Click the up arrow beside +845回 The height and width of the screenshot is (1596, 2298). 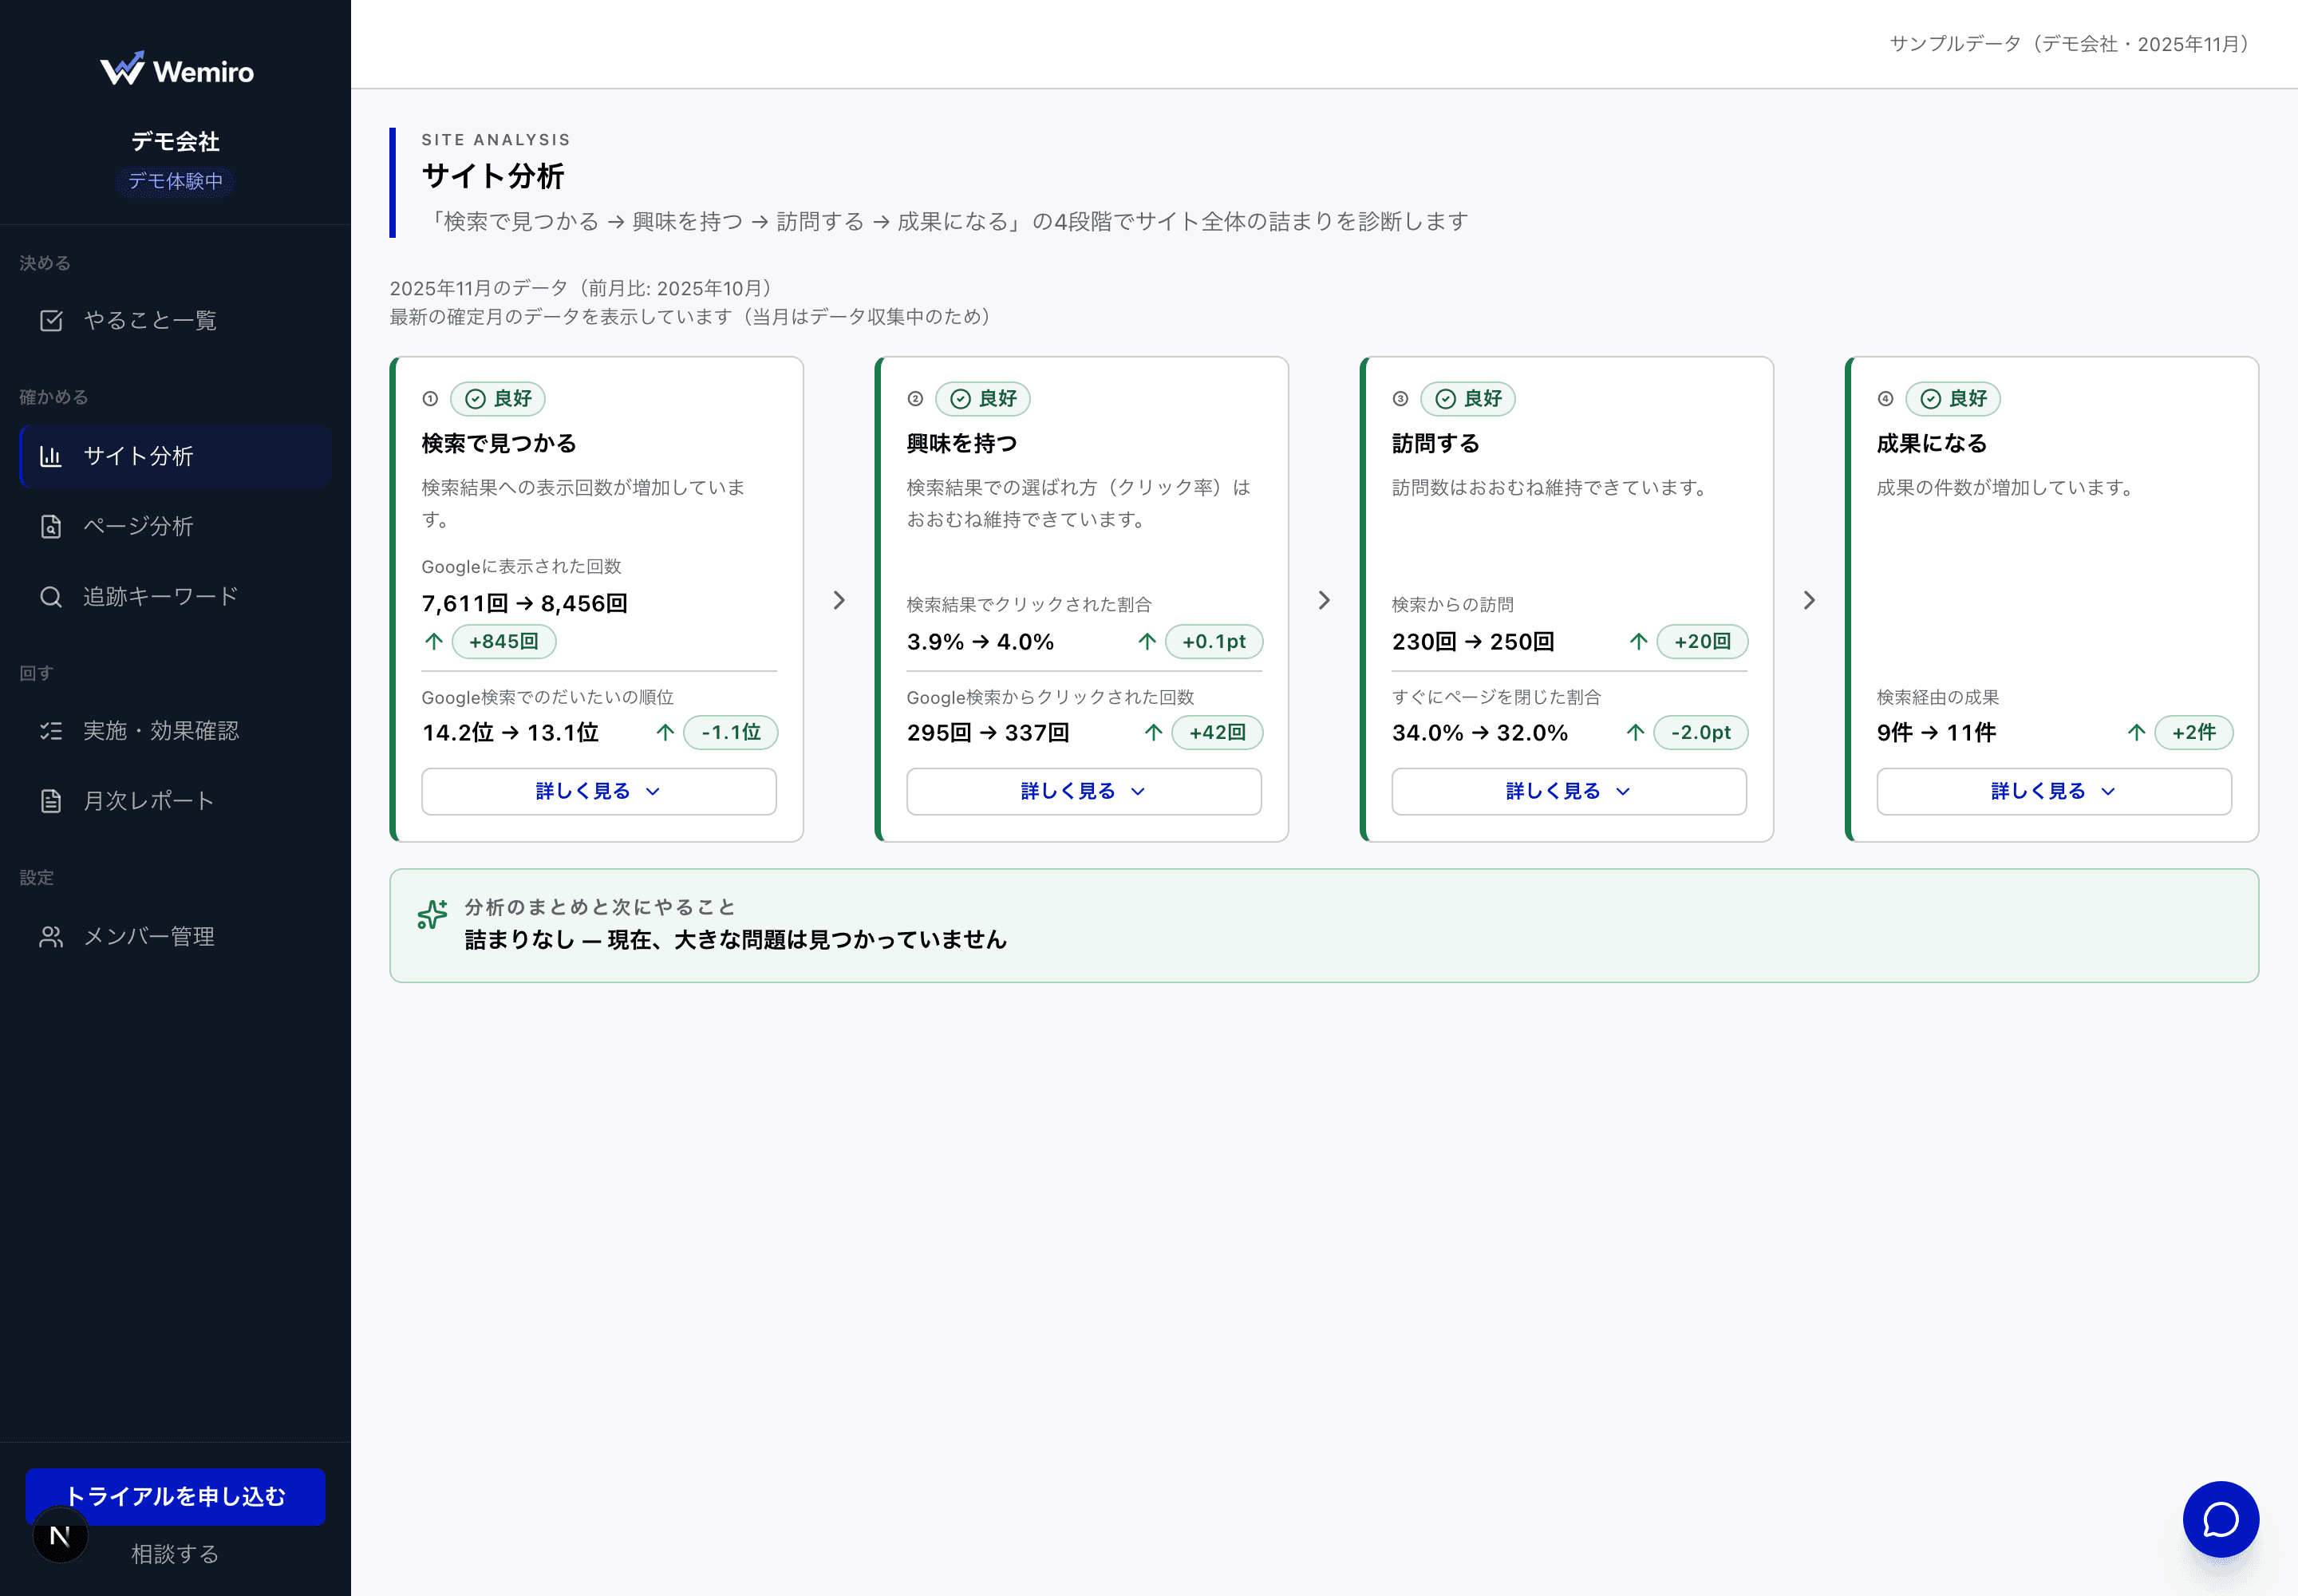tap(433, 642)
